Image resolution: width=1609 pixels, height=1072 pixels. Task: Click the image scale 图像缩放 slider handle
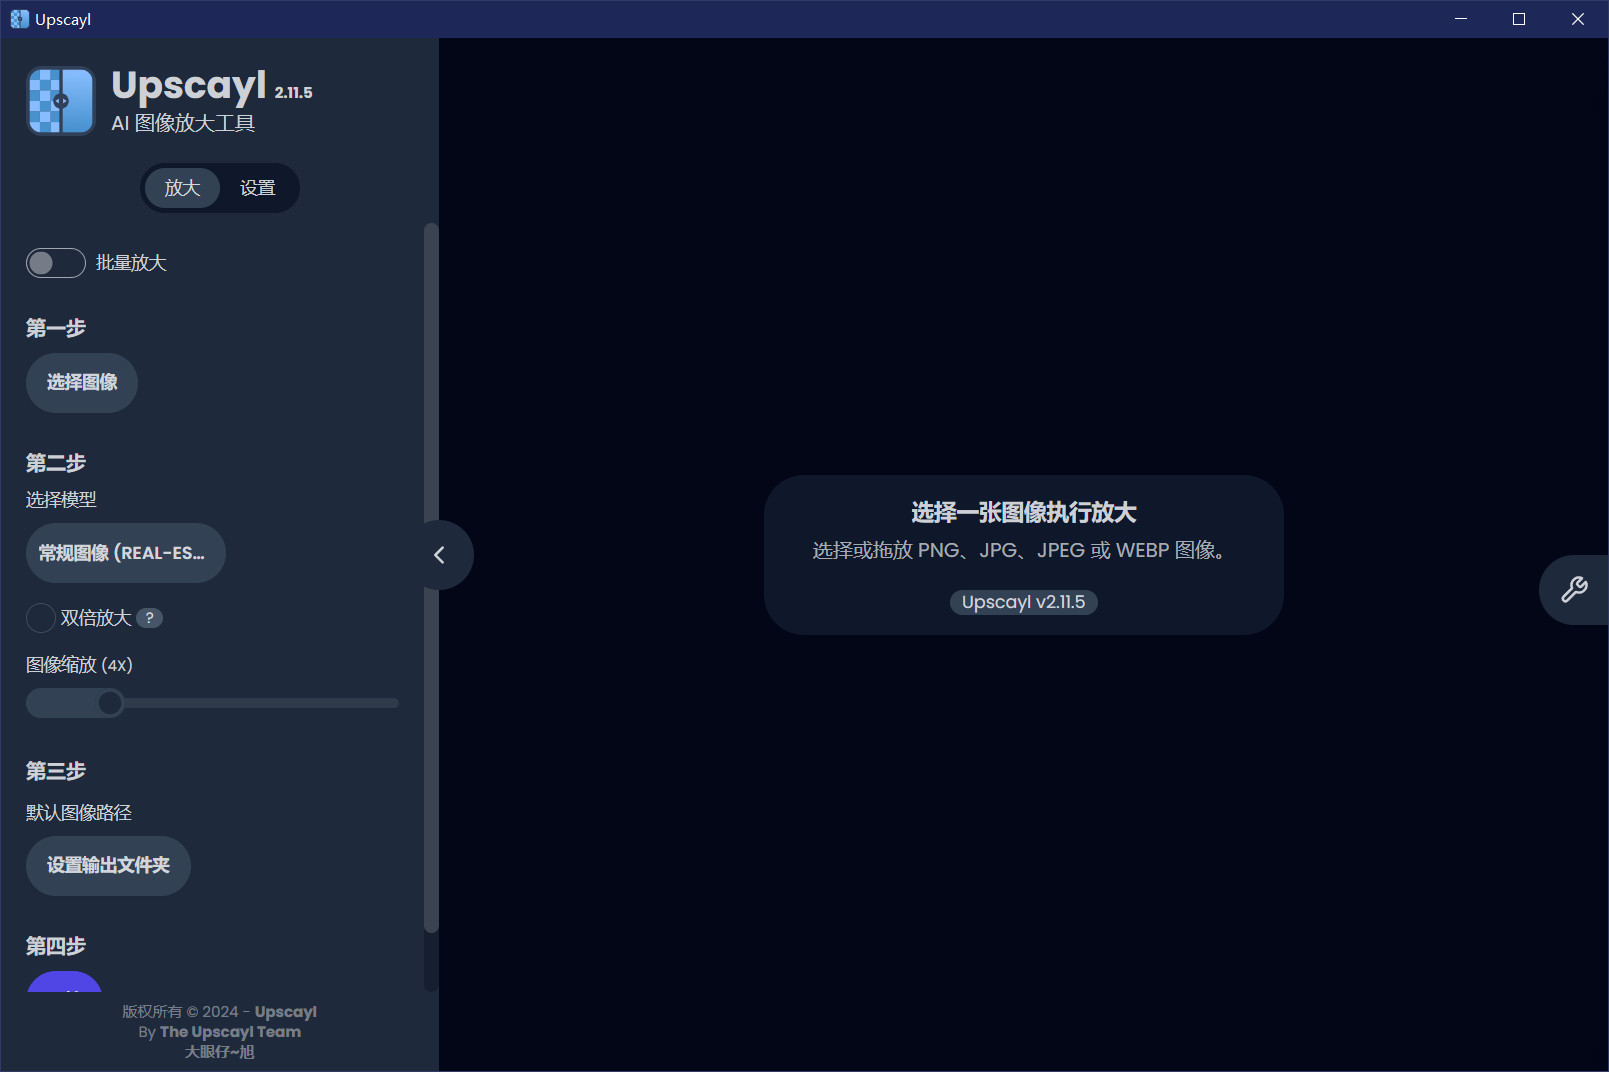point(110,703)
